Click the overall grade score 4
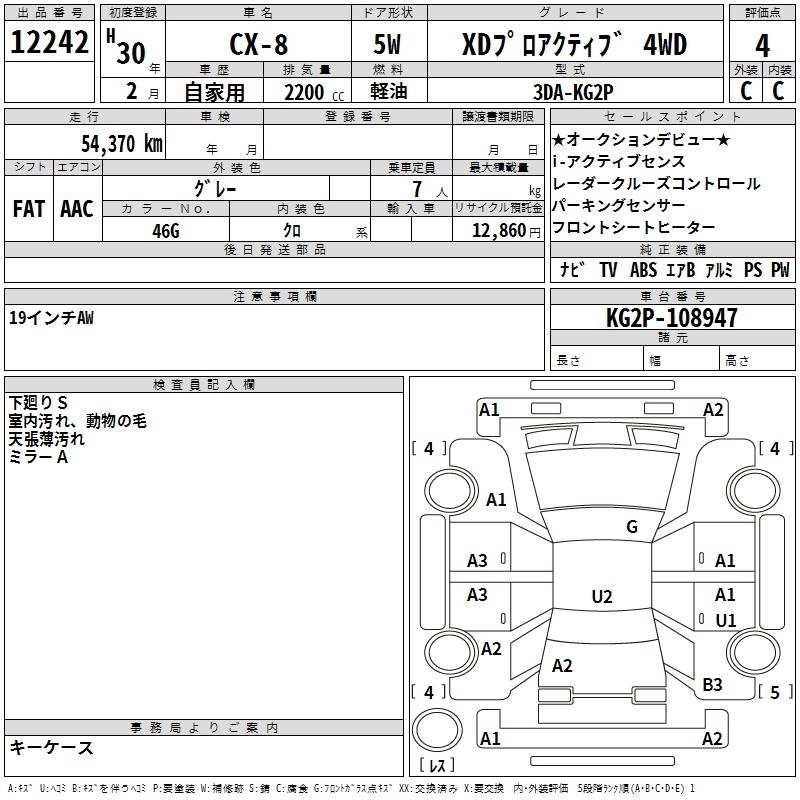Screen dimensions: 800x800 (x=762, y=45)
